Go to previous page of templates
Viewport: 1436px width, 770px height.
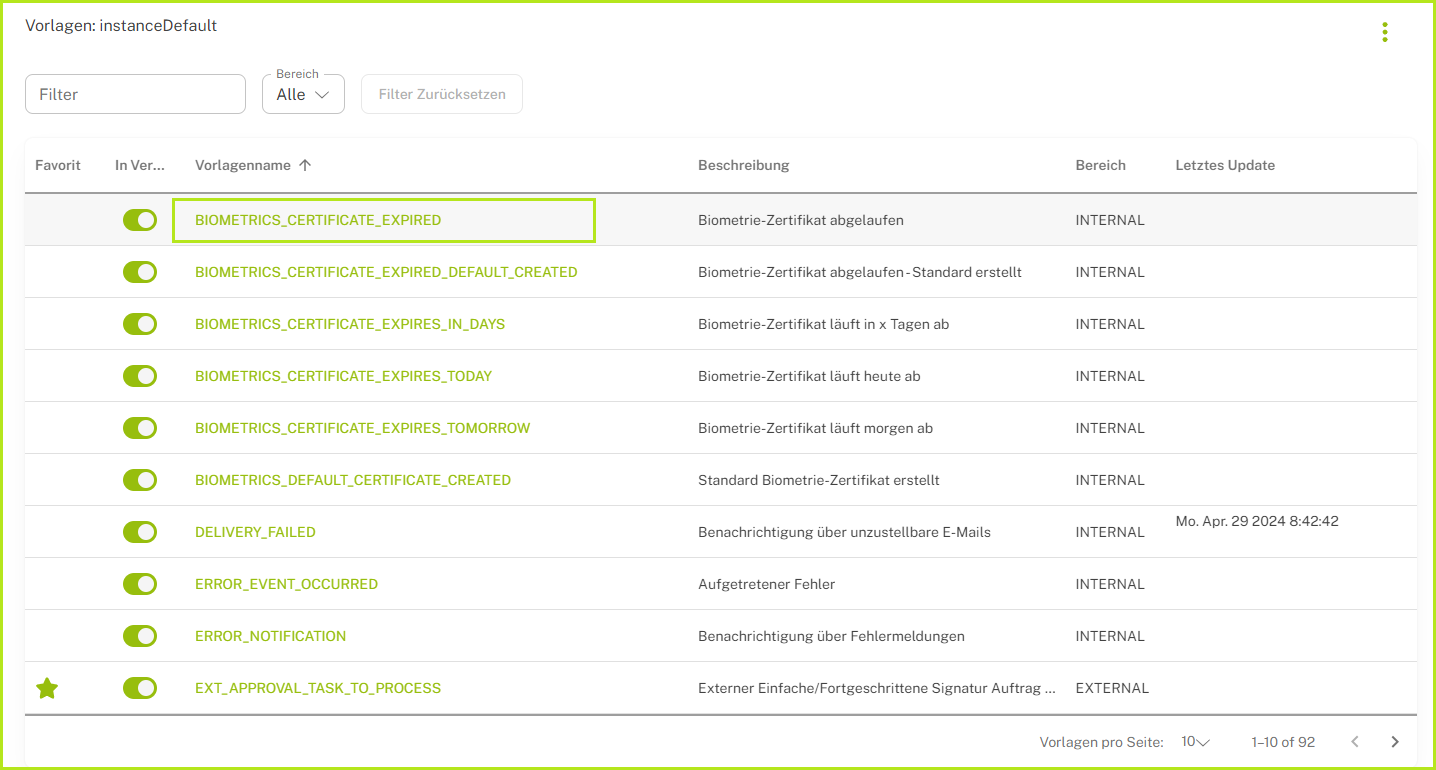point(1355,742)
